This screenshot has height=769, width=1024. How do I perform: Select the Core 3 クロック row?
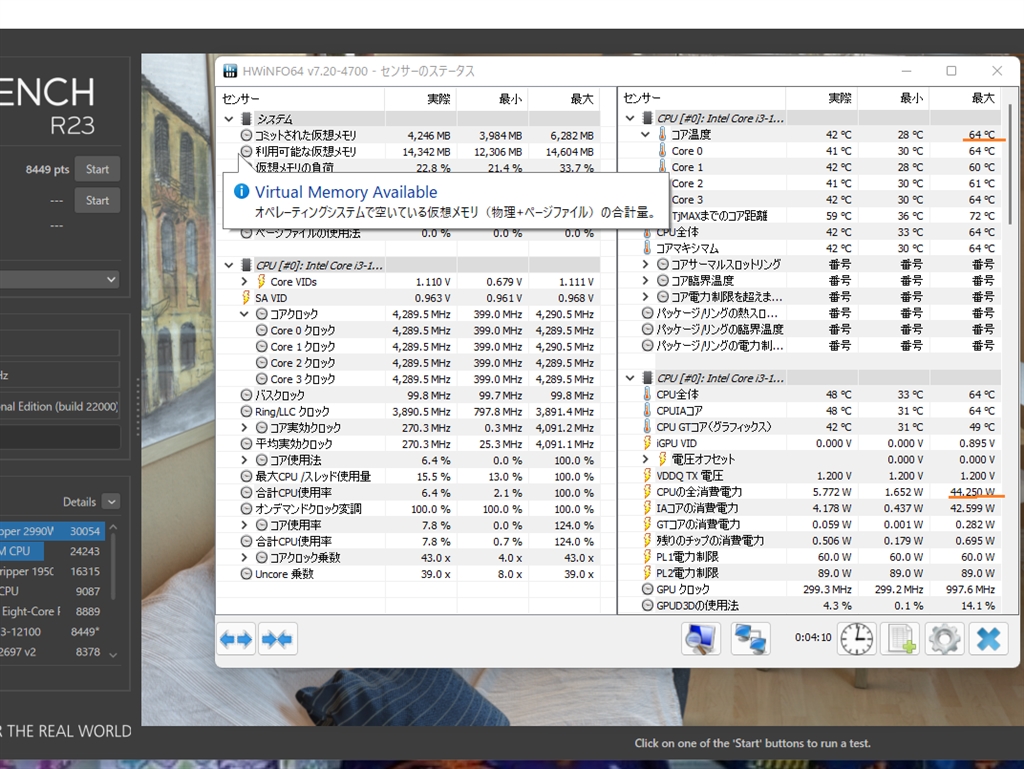click(x=408, y=379)
